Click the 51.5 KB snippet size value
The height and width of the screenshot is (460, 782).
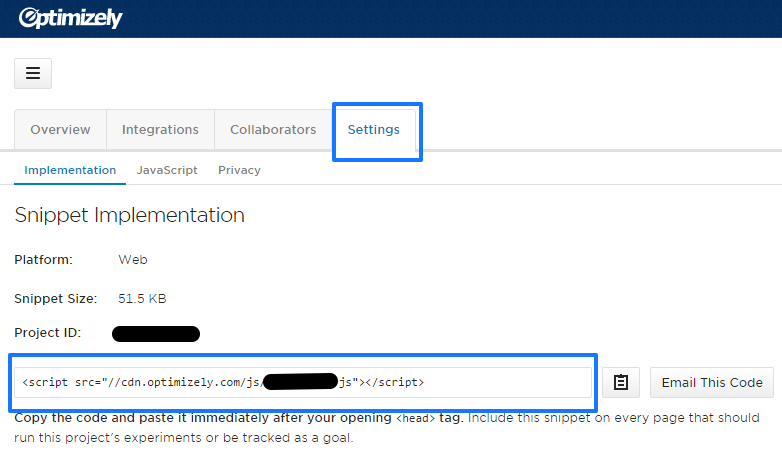click(142, 299)
